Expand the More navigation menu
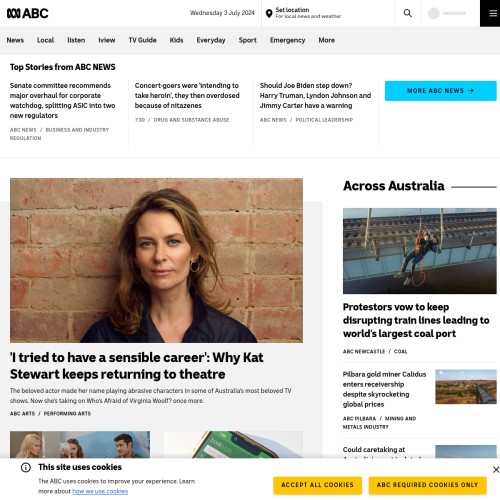This screenshot has width=500, height=500. (326, 40)
